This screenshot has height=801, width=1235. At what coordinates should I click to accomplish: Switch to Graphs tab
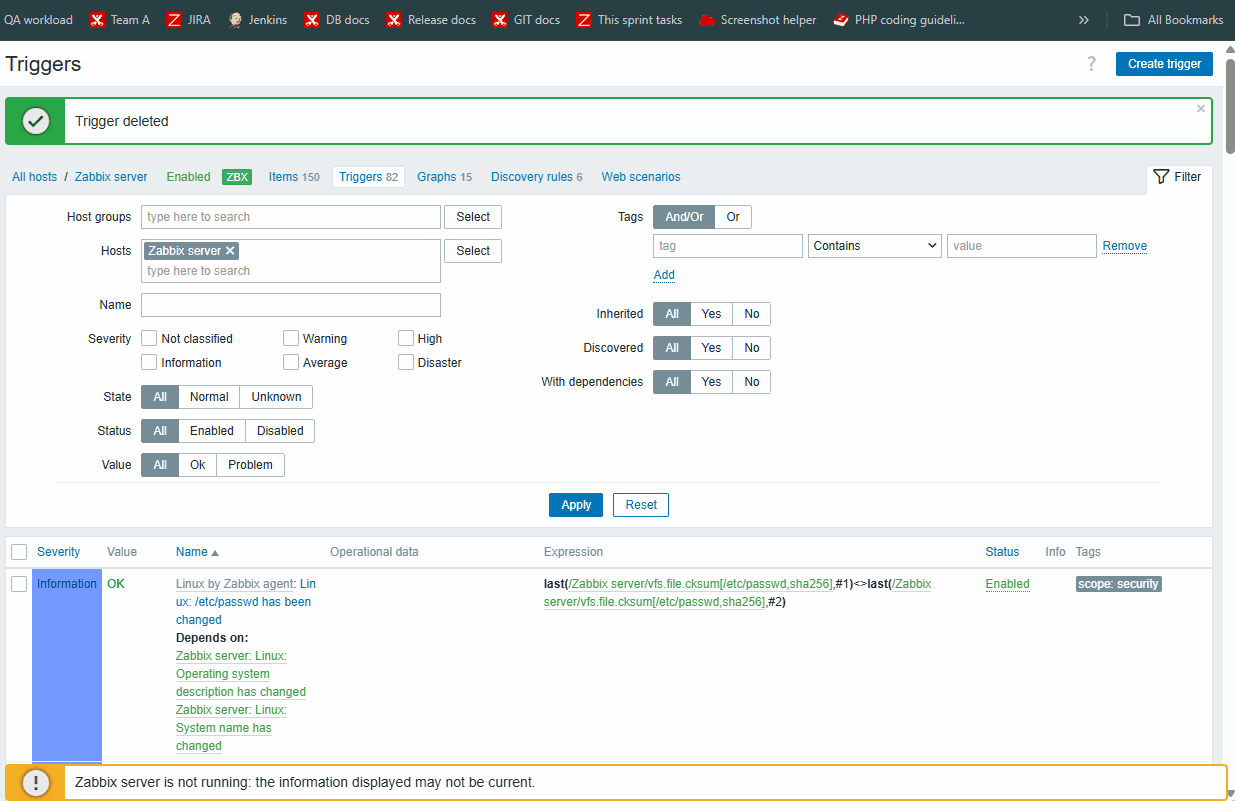click(444, 177)
